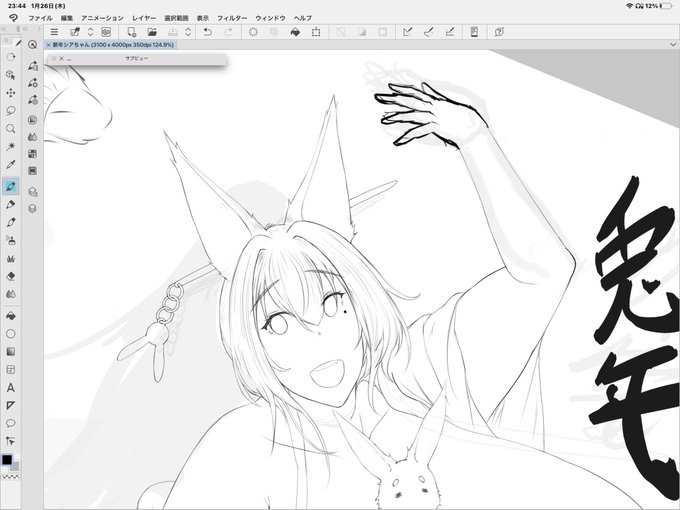Select the Brush tool below Pencil
The width and height of the screenshot is (680, 510).
click(11, 222)
